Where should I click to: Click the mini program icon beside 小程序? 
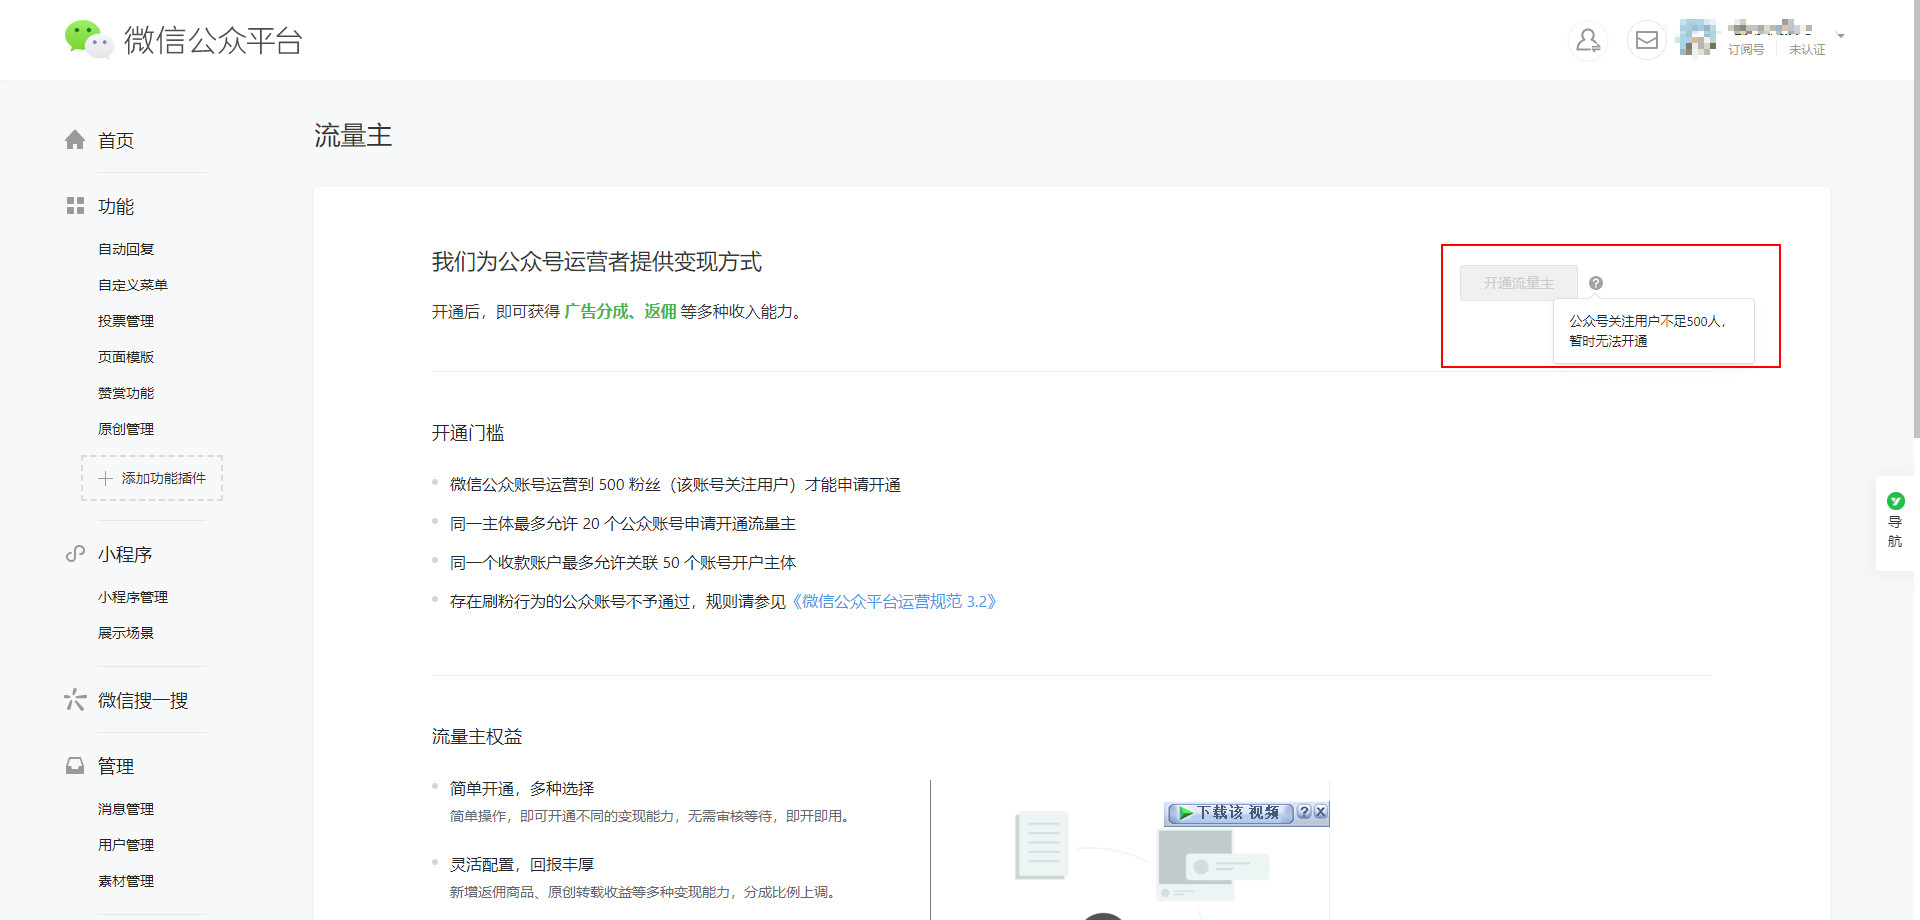[75, 554]
